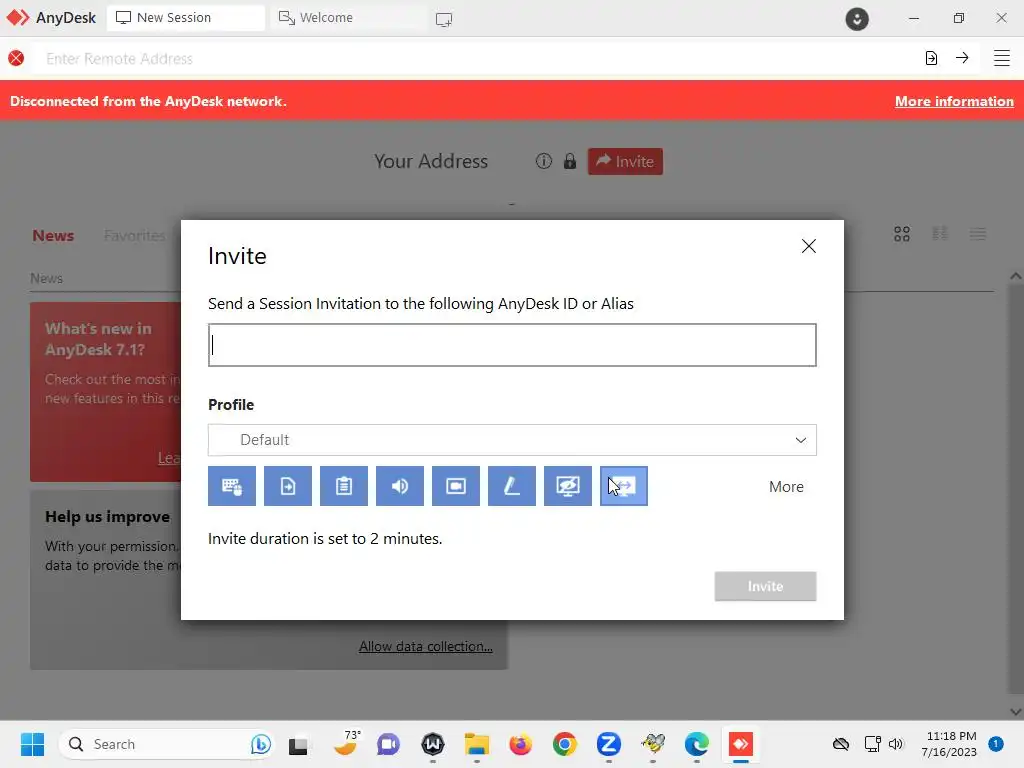Image resolution: width=1024 pixels, height=768 pixels.
Task: Toggle switch sides permission icon
Action: (x=624, y=486)
